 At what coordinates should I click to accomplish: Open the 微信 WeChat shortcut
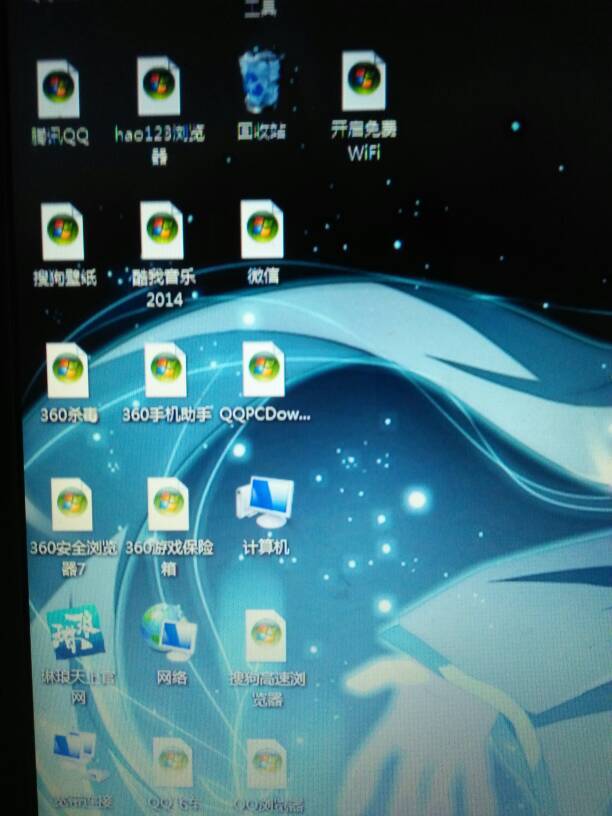[x=262, y=230]
